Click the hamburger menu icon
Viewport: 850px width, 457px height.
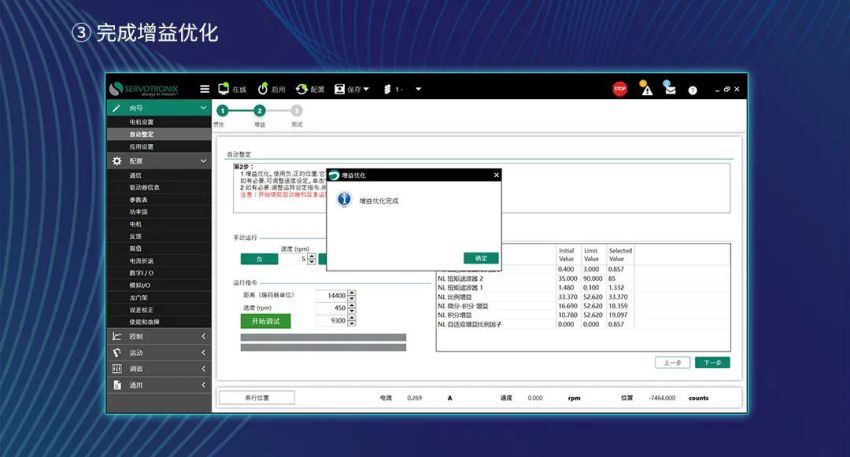[205, 89]
